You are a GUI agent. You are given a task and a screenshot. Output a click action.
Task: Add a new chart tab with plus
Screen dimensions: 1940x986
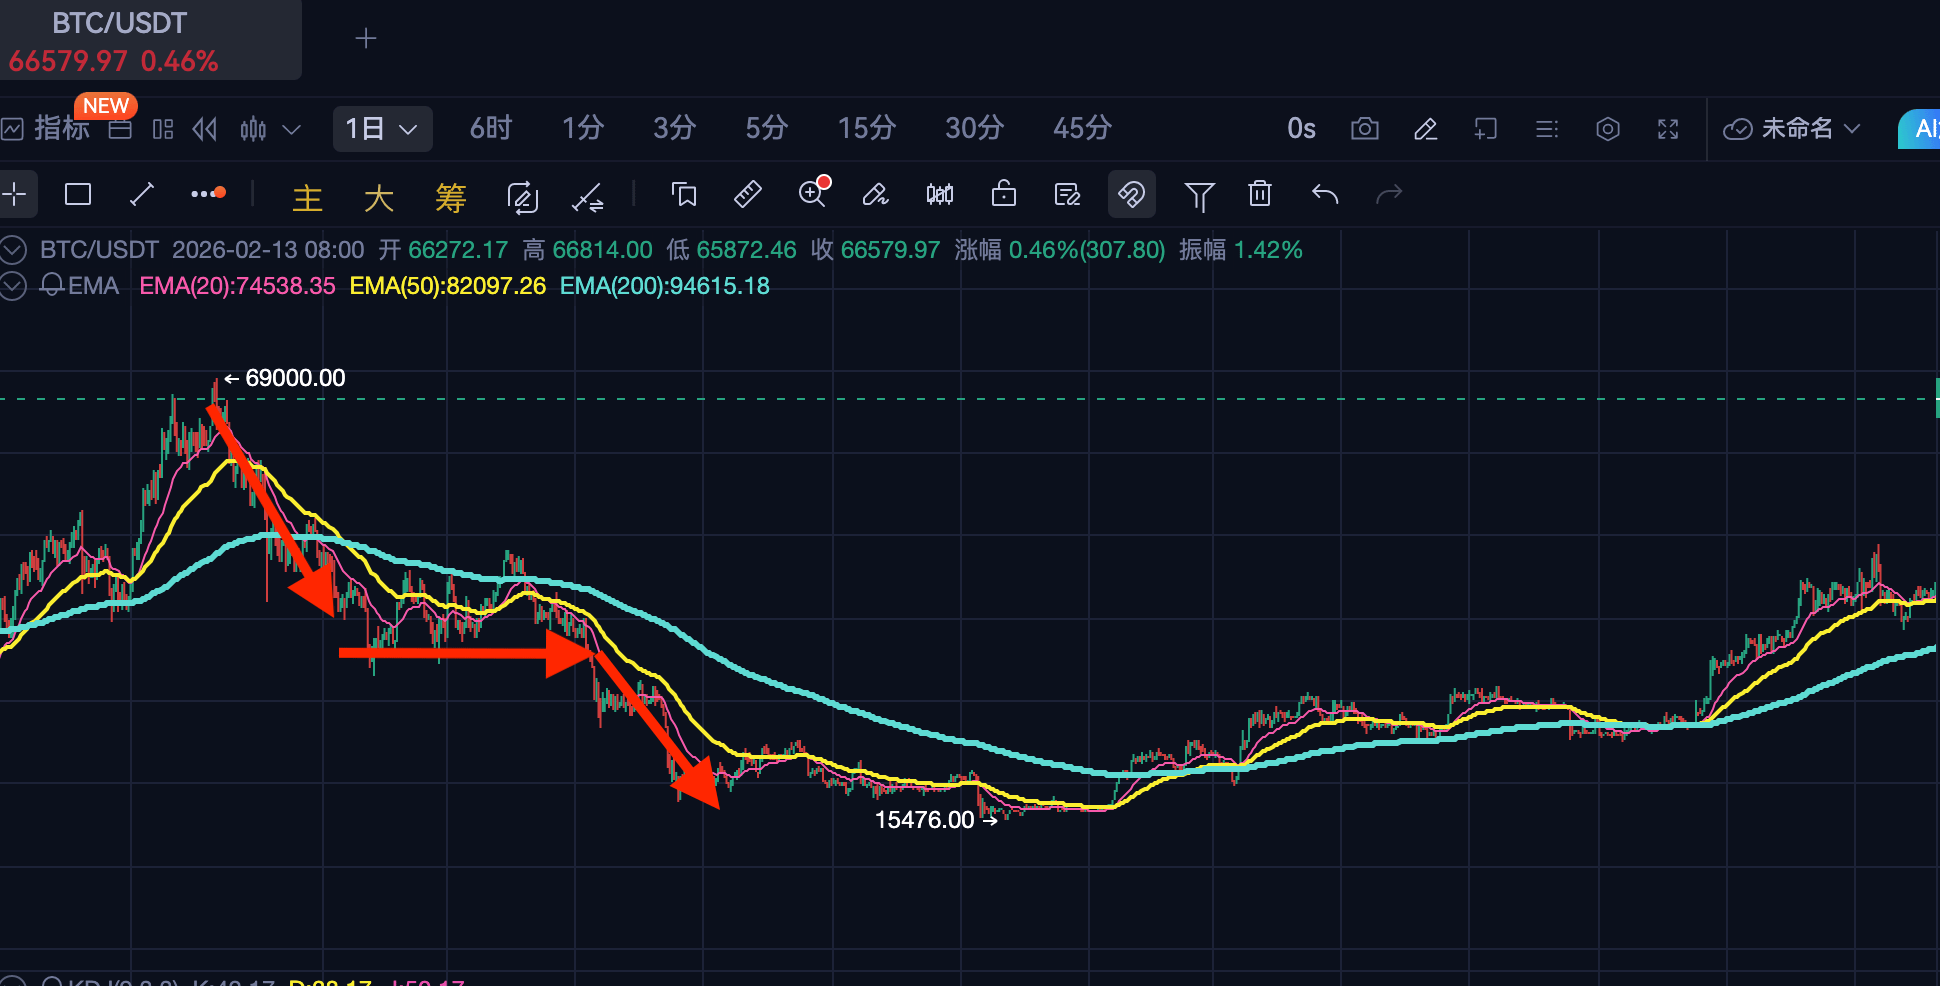[366, 38]
